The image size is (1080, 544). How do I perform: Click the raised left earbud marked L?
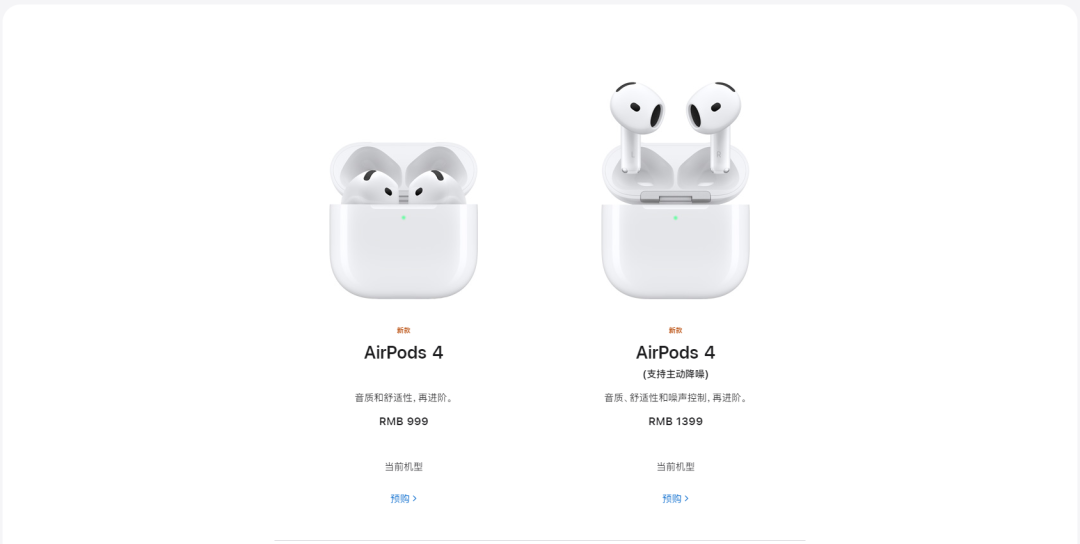click(636, 124)
